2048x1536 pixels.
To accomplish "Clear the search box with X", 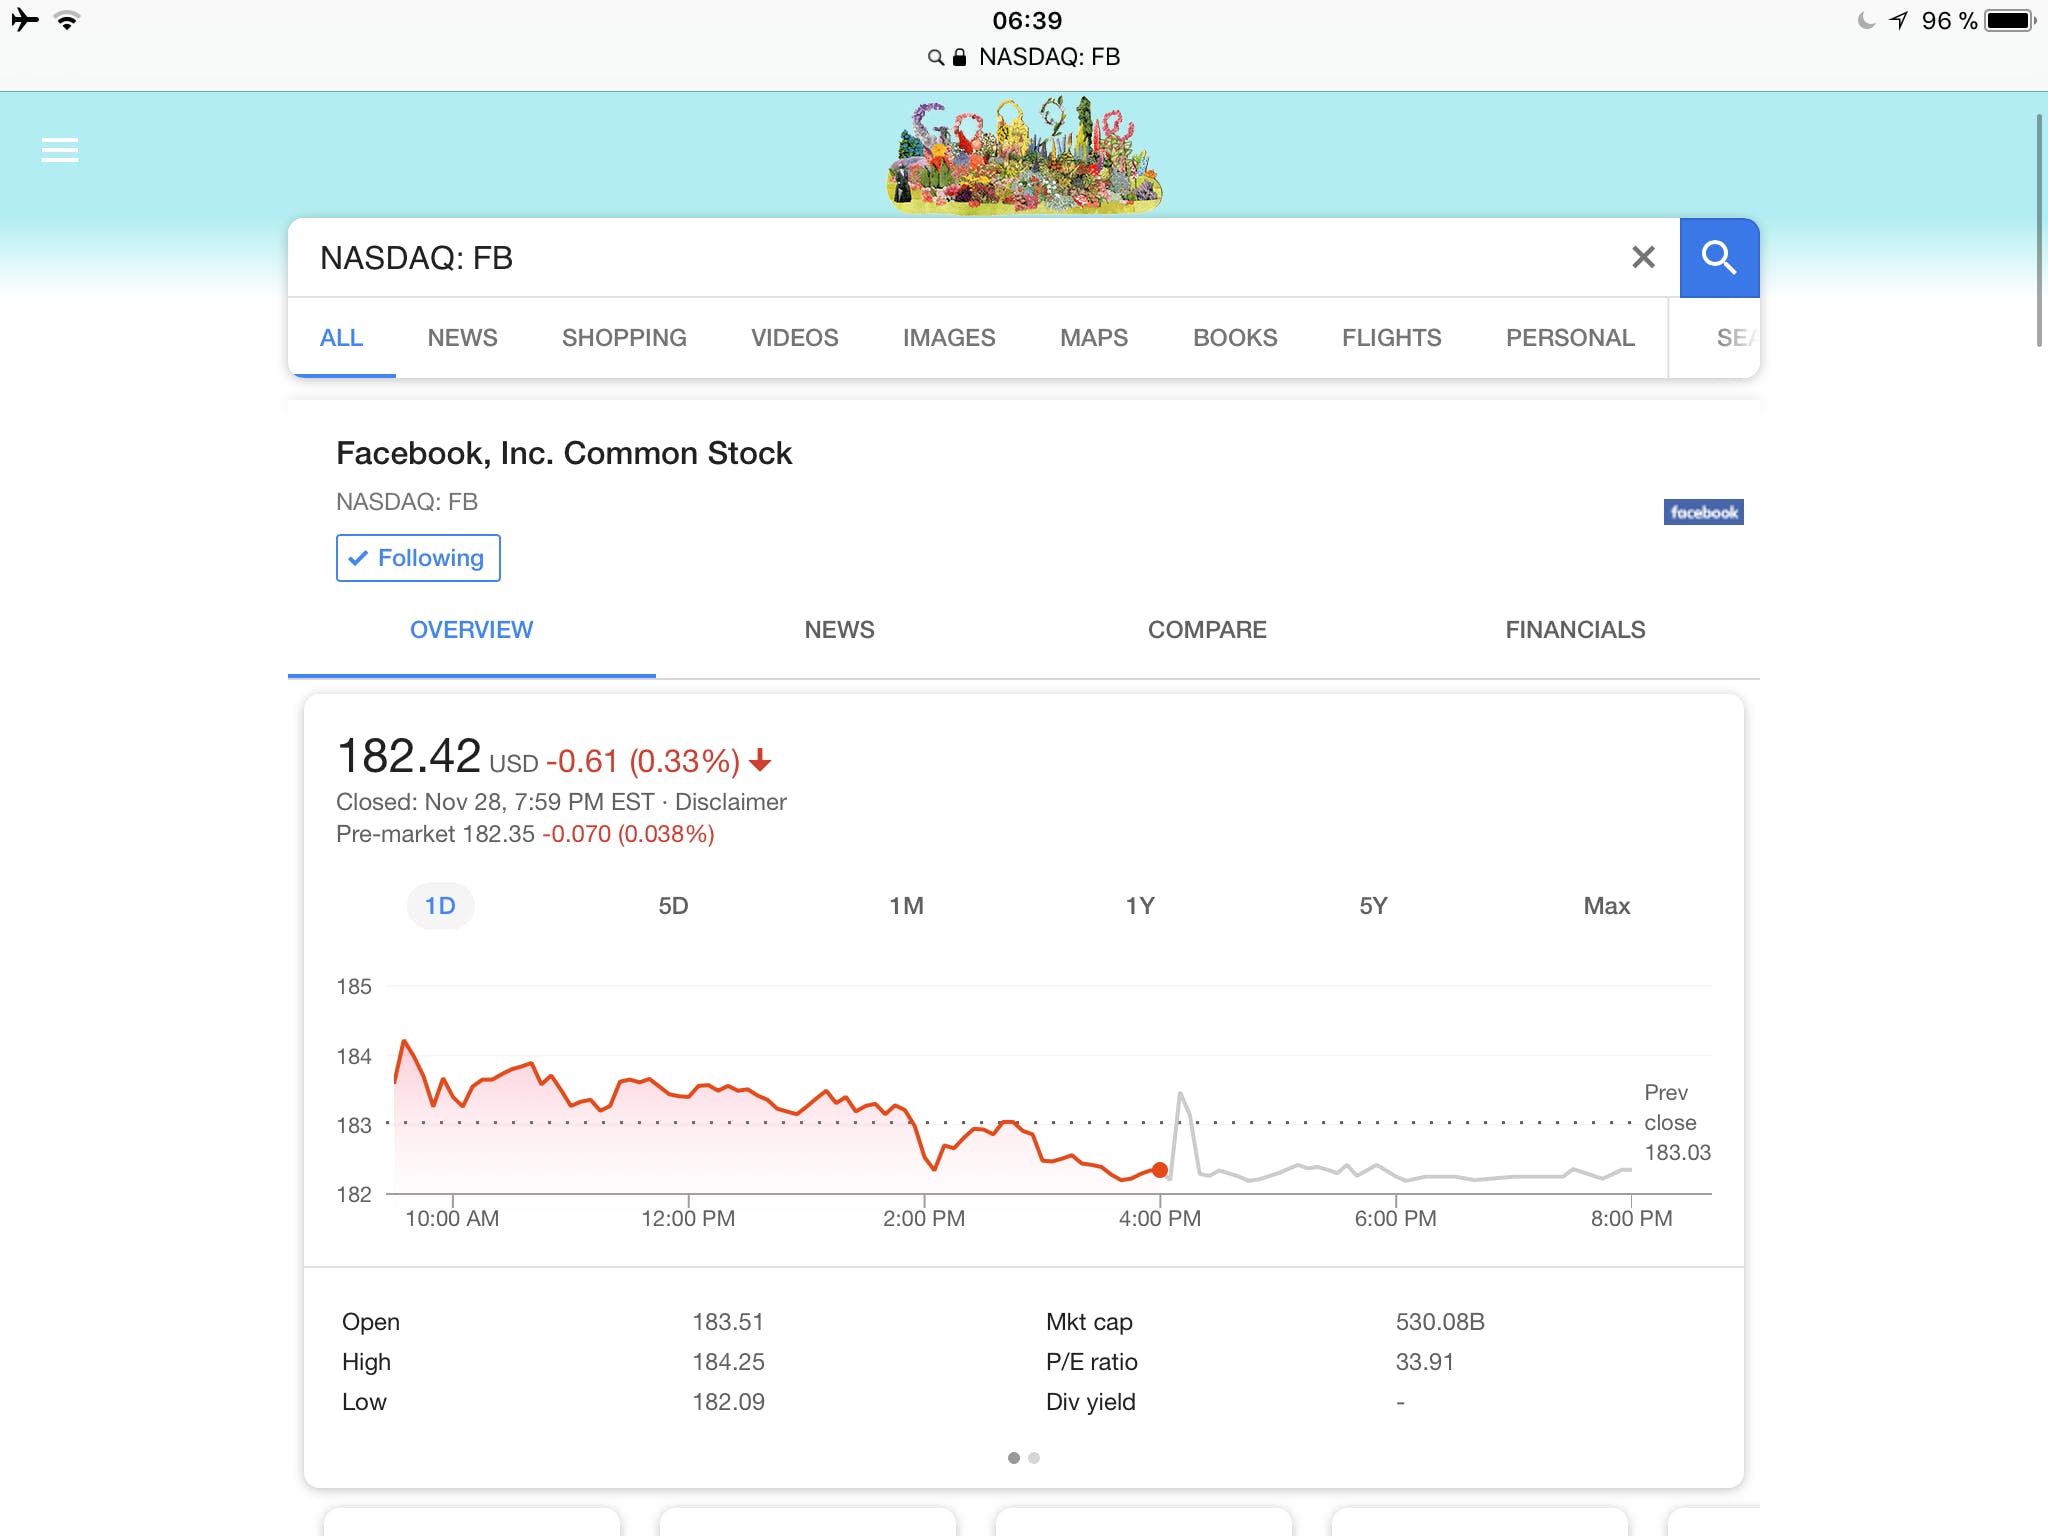I will 1643,258.
